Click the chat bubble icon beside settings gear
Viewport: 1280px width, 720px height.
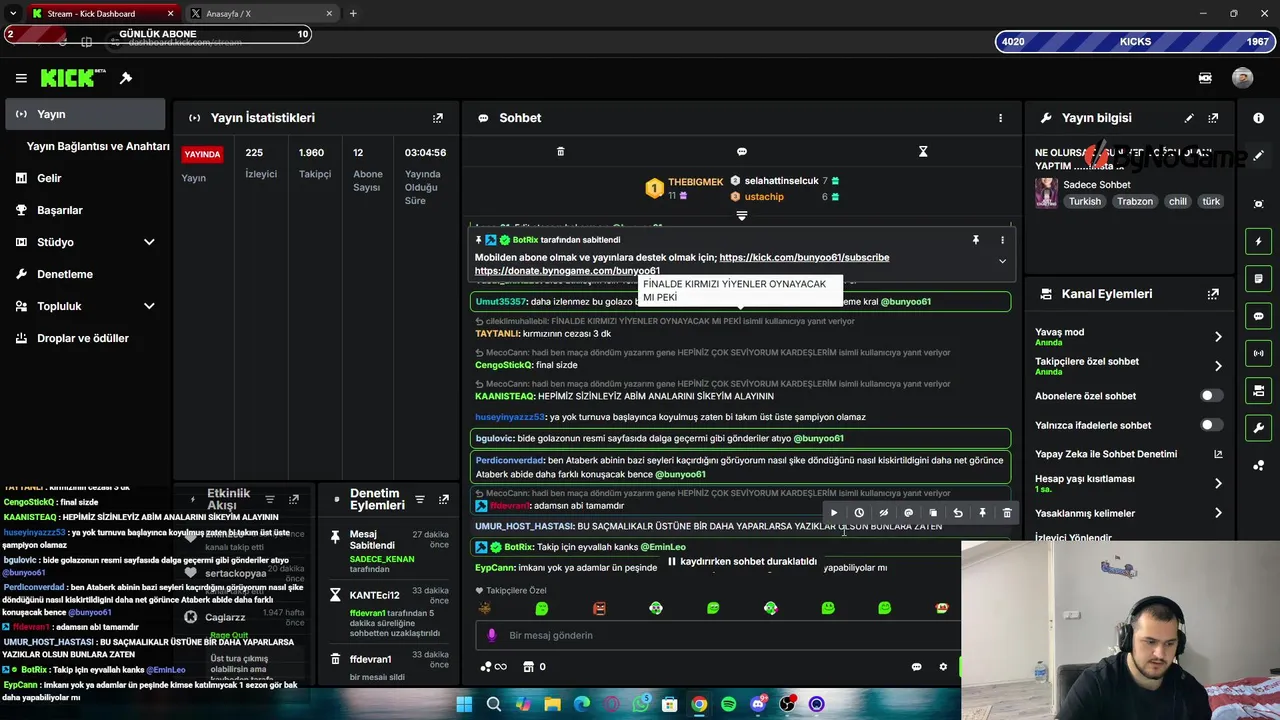click(916, 667)
